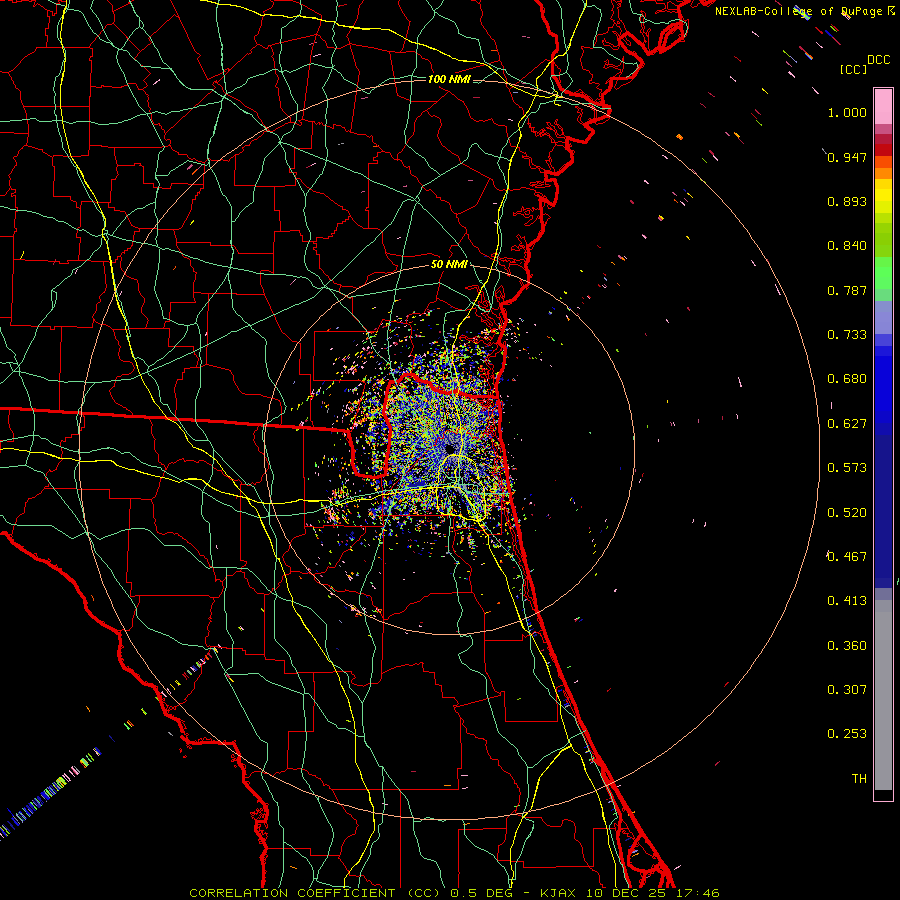This screenshot has width=900, height=900.
Task: Select the 0.840 legend value
Action: 847,246
